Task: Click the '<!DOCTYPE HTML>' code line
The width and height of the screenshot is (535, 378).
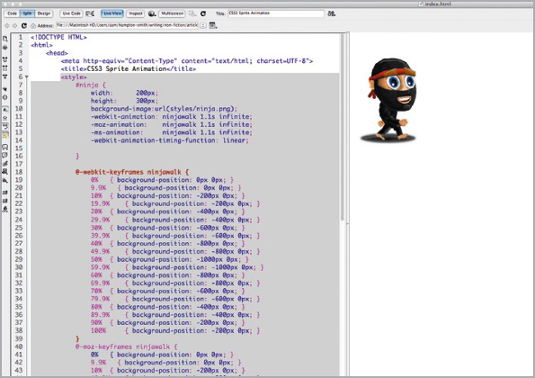Action: [59, 37]
